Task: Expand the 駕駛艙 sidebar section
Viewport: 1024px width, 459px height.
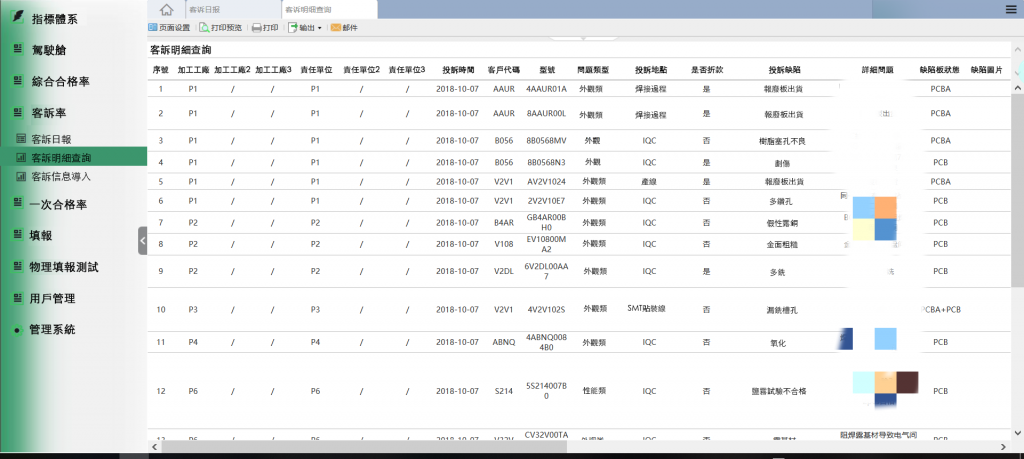Action: point(48,50)
